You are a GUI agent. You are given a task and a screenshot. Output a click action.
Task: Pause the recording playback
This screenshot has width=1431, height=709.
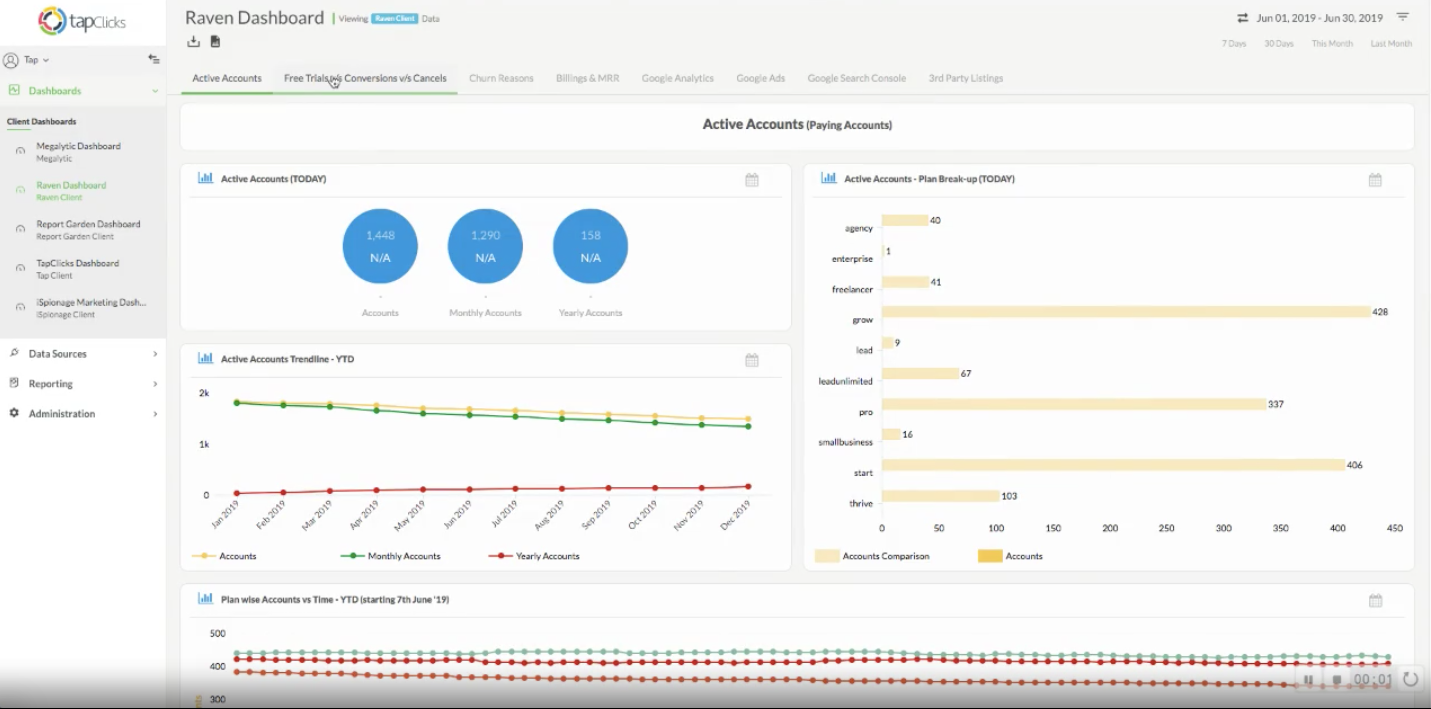coord(1308,680)
